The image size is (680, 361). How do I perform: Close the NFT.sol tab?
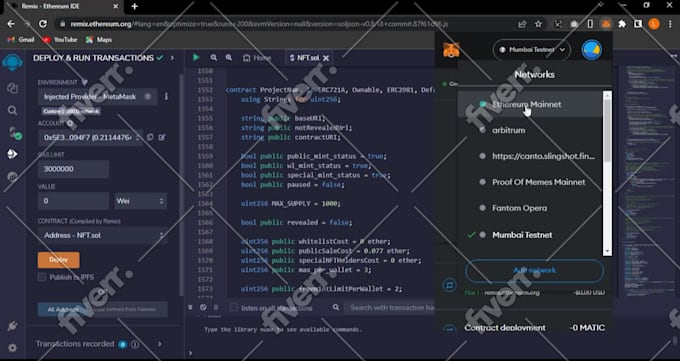click(326, 58)
